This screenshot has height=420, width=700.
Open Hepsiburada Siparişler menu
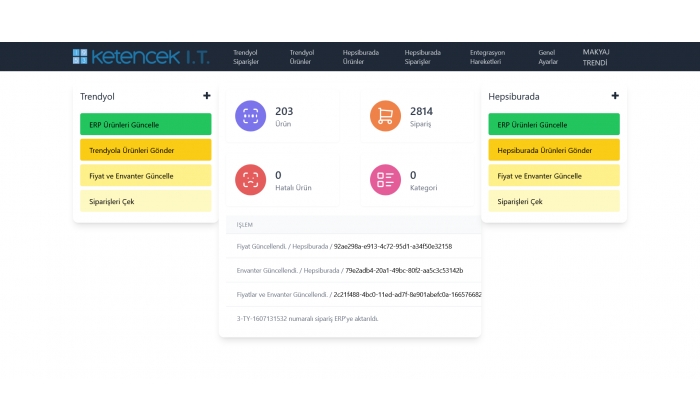[x=422, y=57]
